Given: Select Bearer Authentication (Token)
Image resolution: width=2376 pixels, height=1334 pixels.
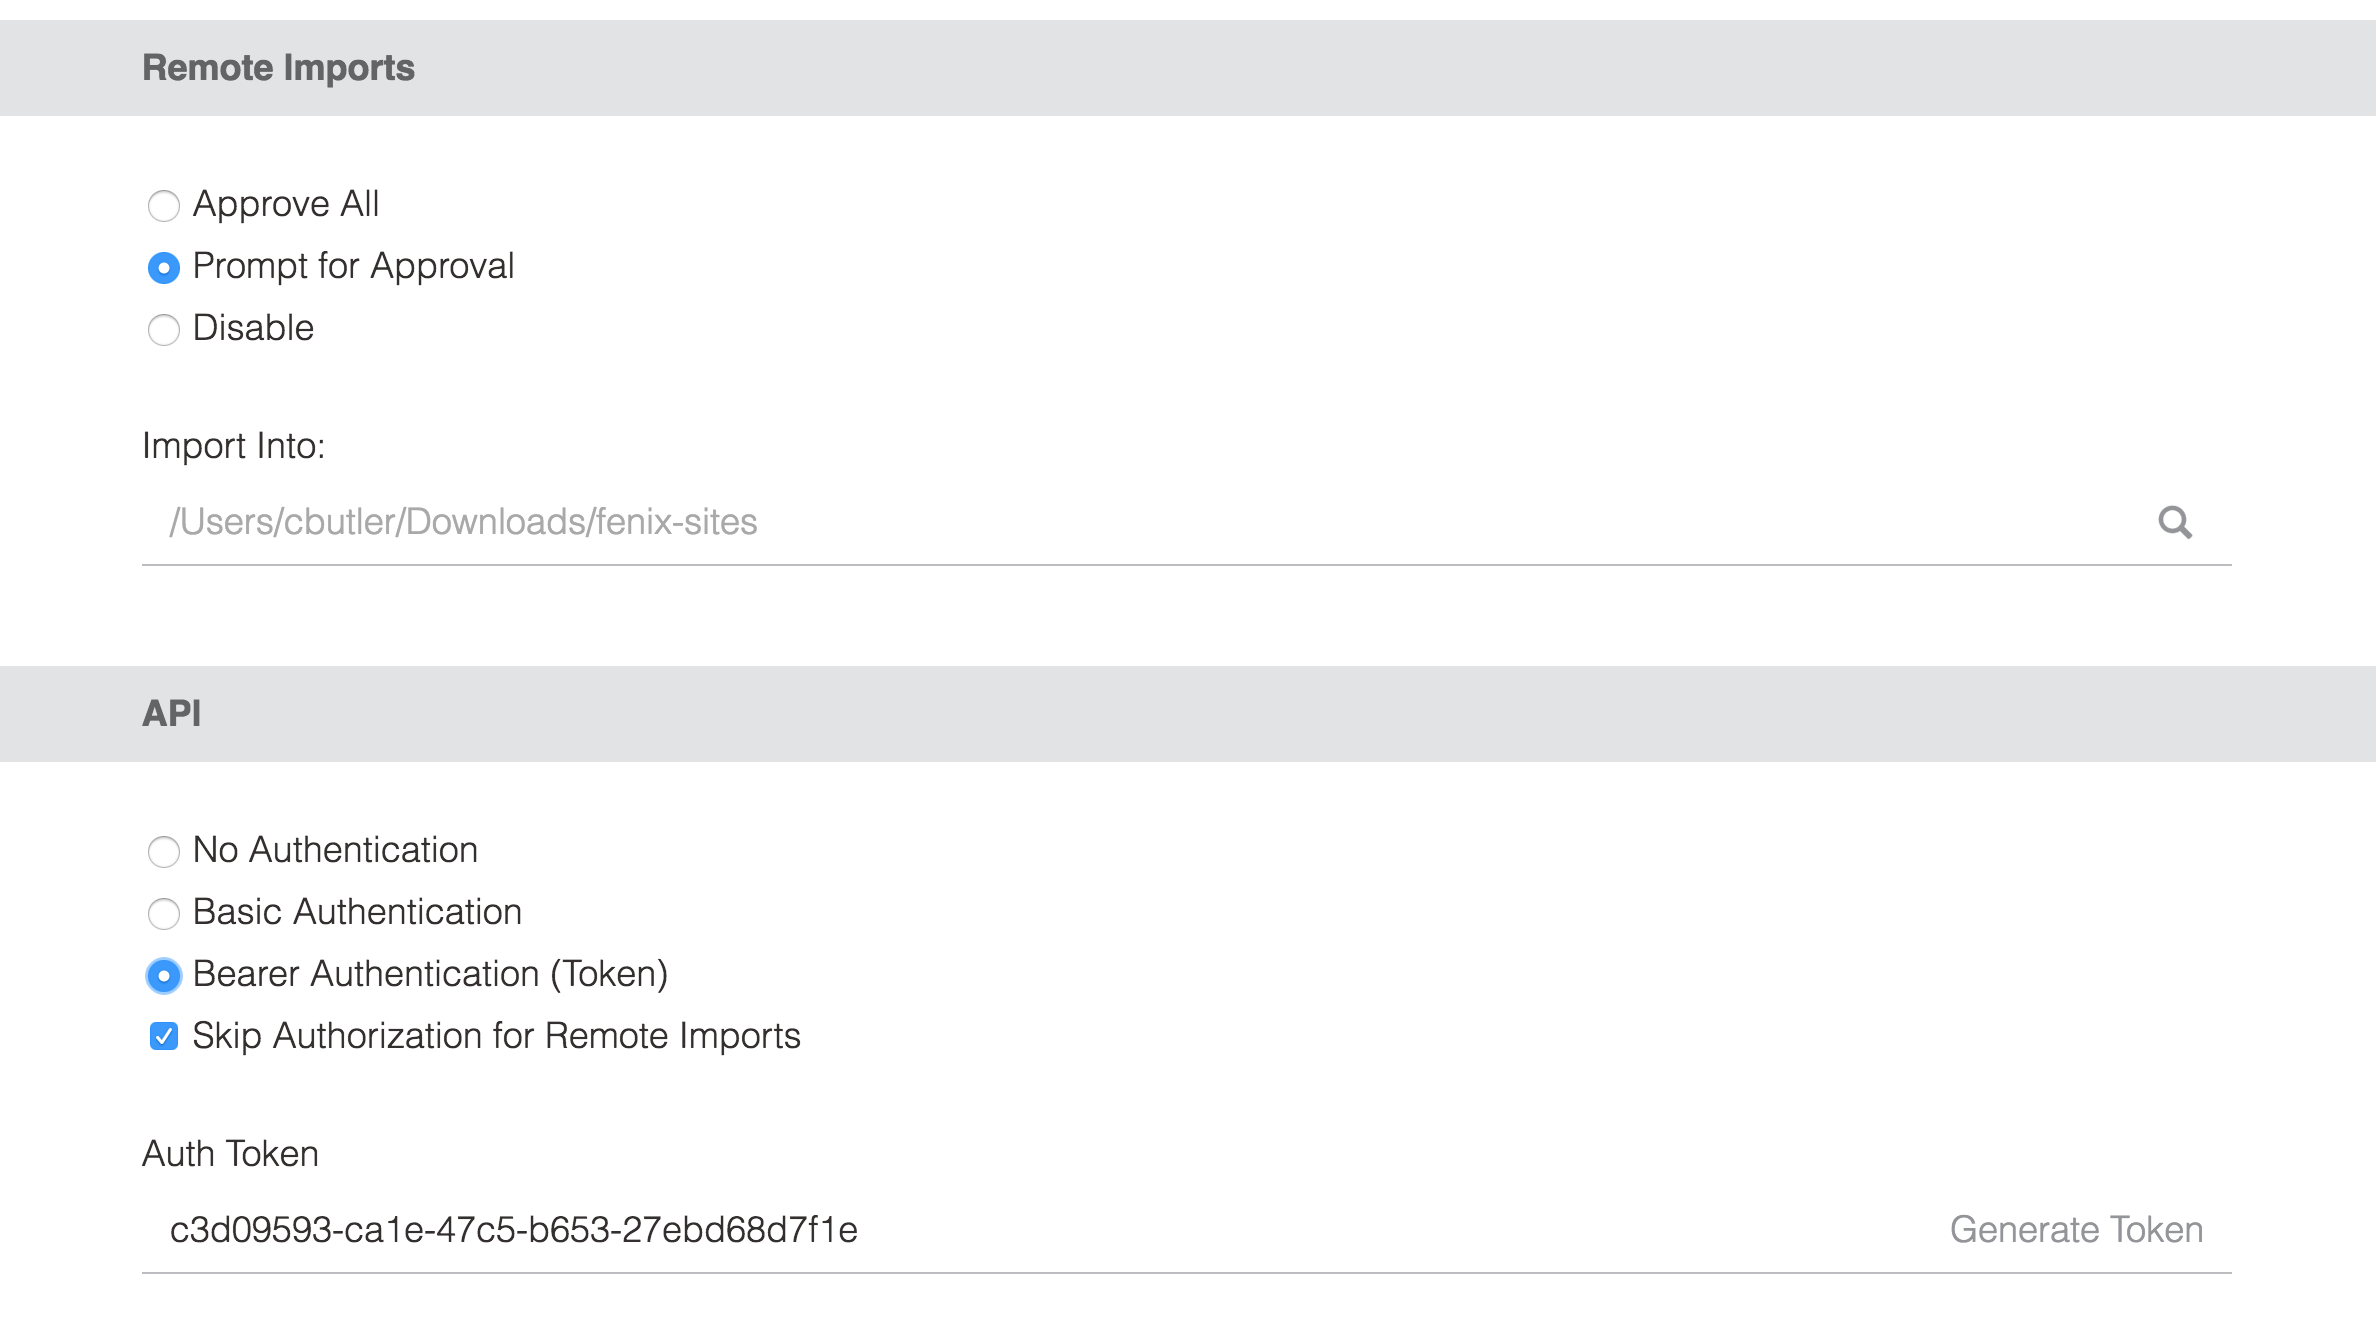Looking at the screenshot, I should point(164,976).
